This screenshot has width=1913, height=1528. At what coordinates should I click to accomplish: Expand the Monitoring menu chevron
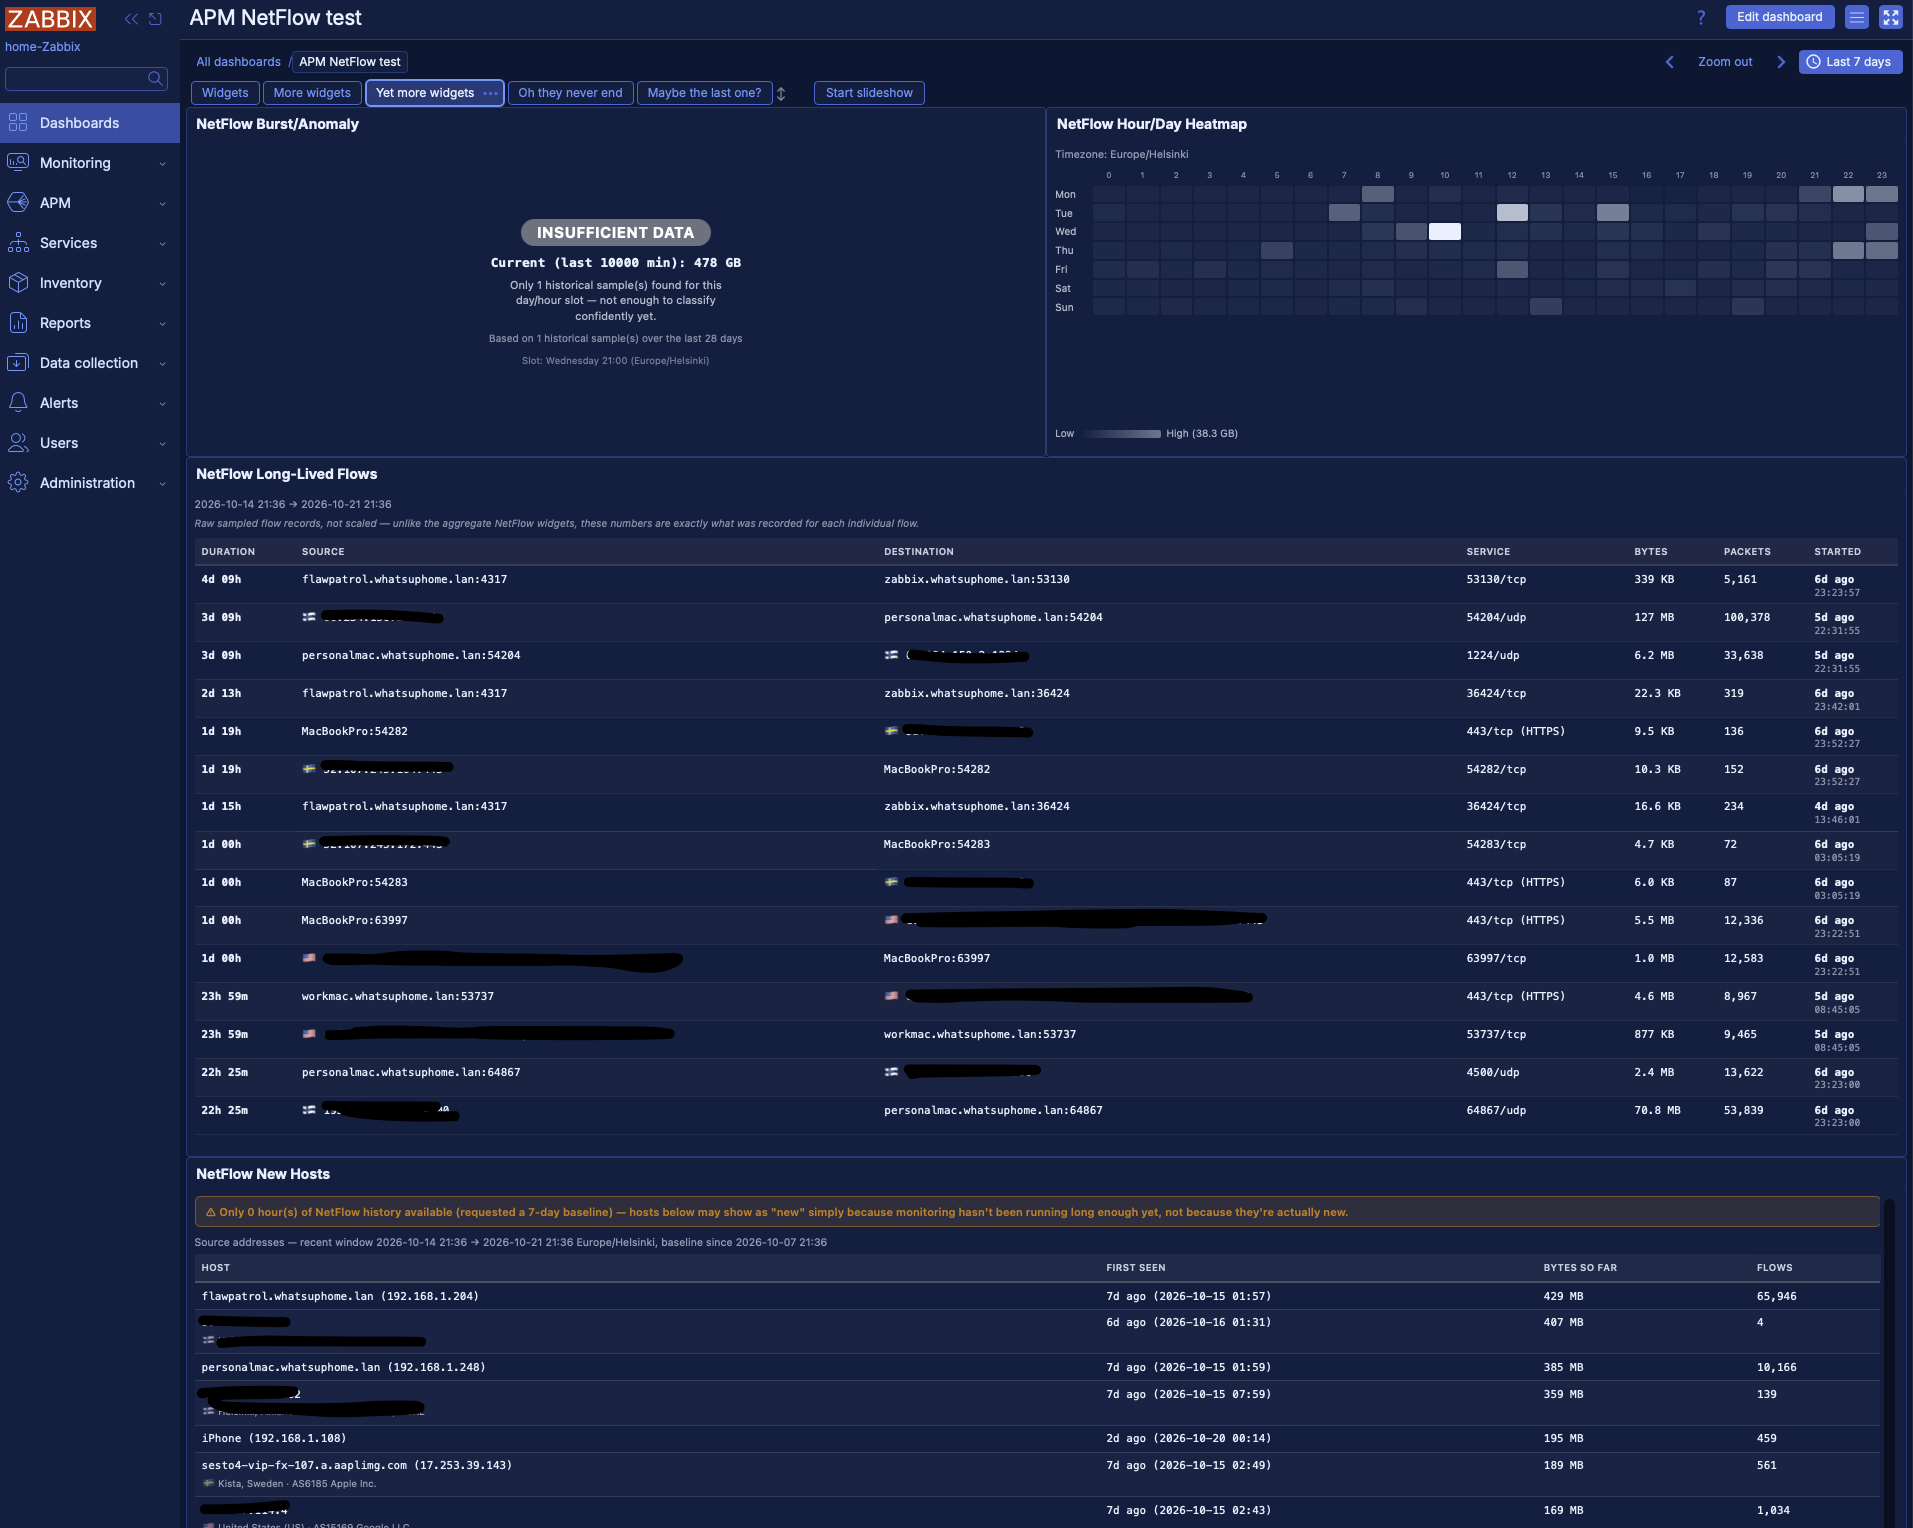162,163
